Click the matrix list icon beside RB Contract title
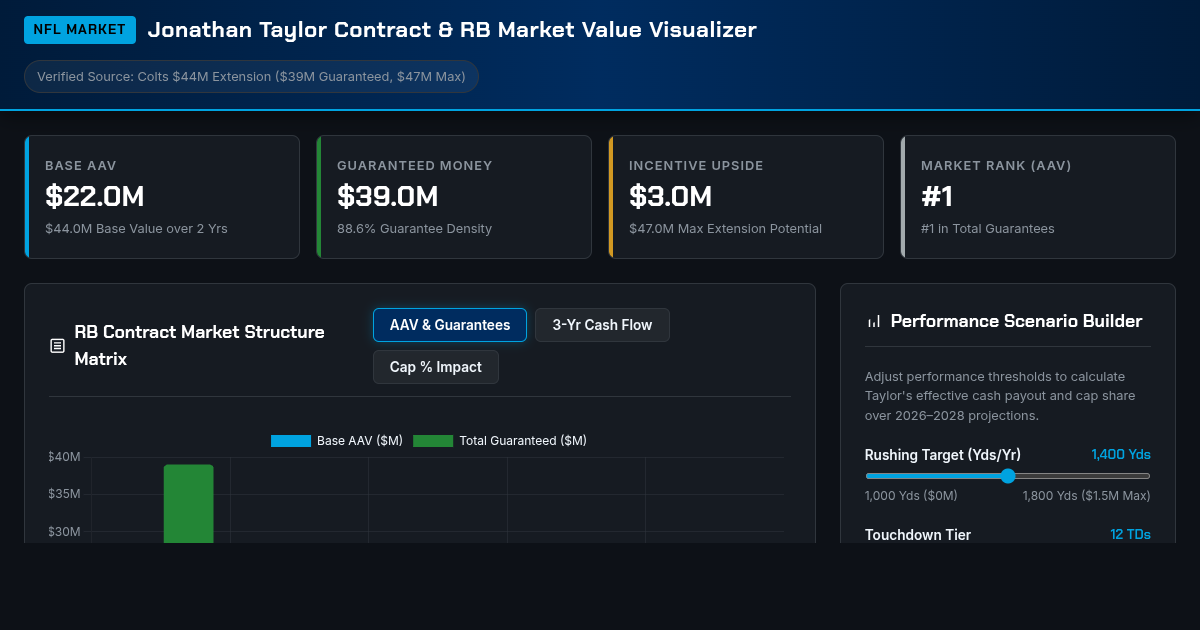 pos(57,346)
